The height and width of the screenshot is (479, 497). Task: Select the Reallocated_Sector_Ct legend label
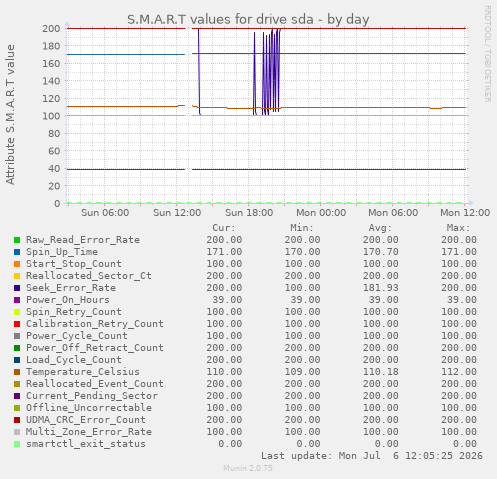(x=89, y=276)
